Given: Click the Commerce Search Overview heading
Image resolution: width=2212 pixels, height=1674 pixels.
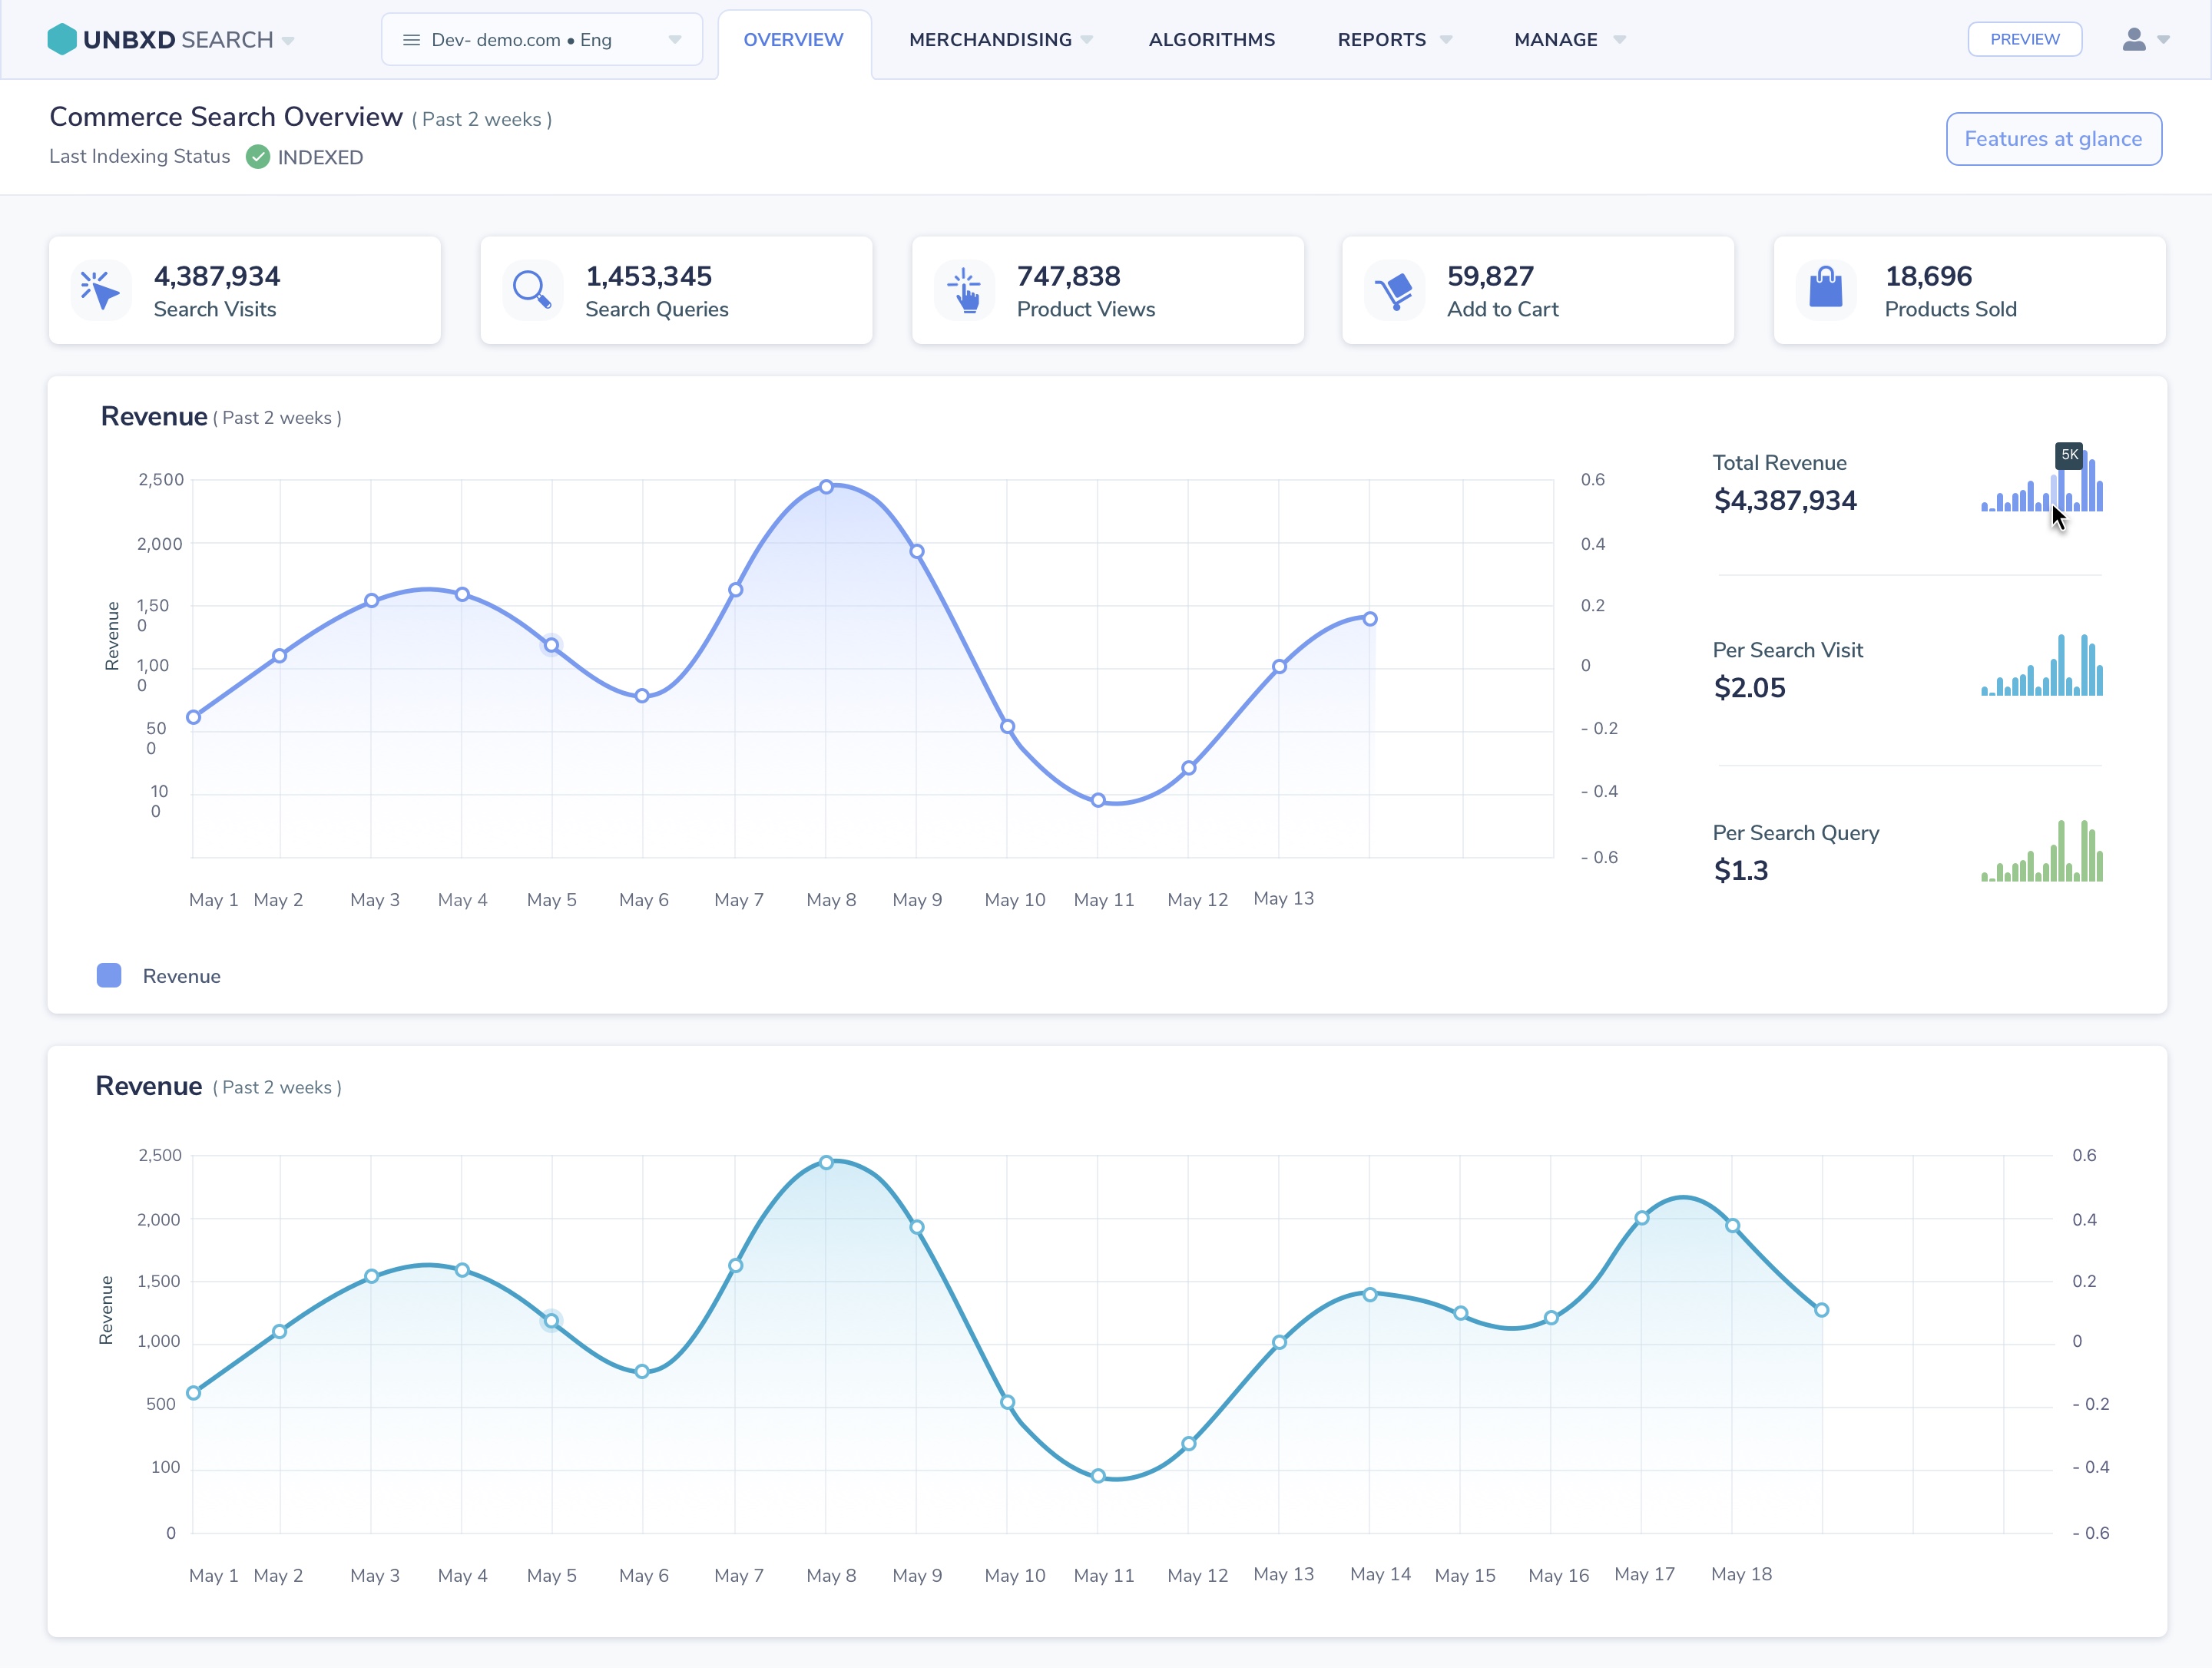Looking at the screenshot, I should click(x=226, y=117).
